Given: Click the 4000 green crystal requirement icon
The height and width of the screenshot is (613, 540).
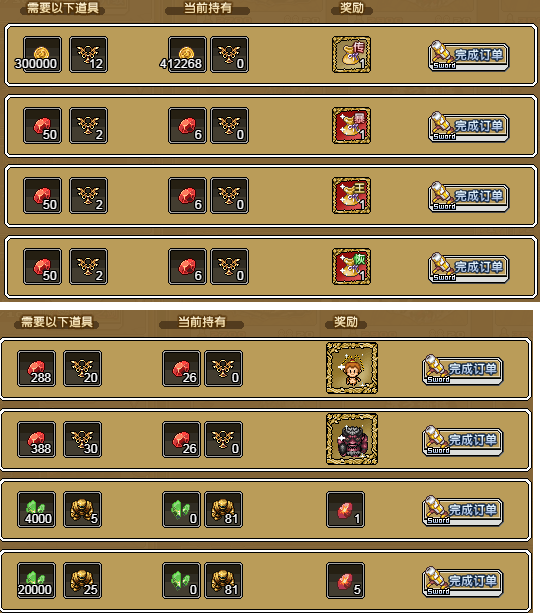Looking at the screenshot, I should click(36, 509).
